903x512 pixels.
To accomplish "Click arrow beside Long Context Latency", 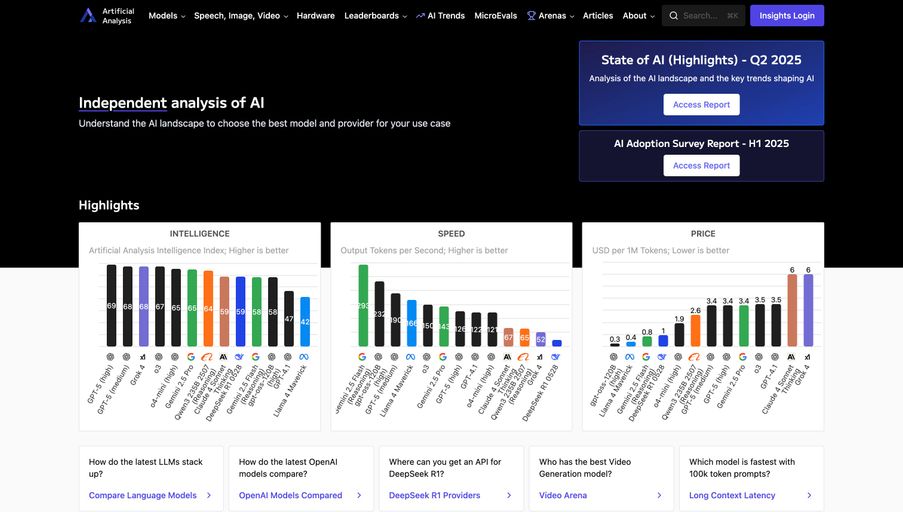I will tap(811, 495).
